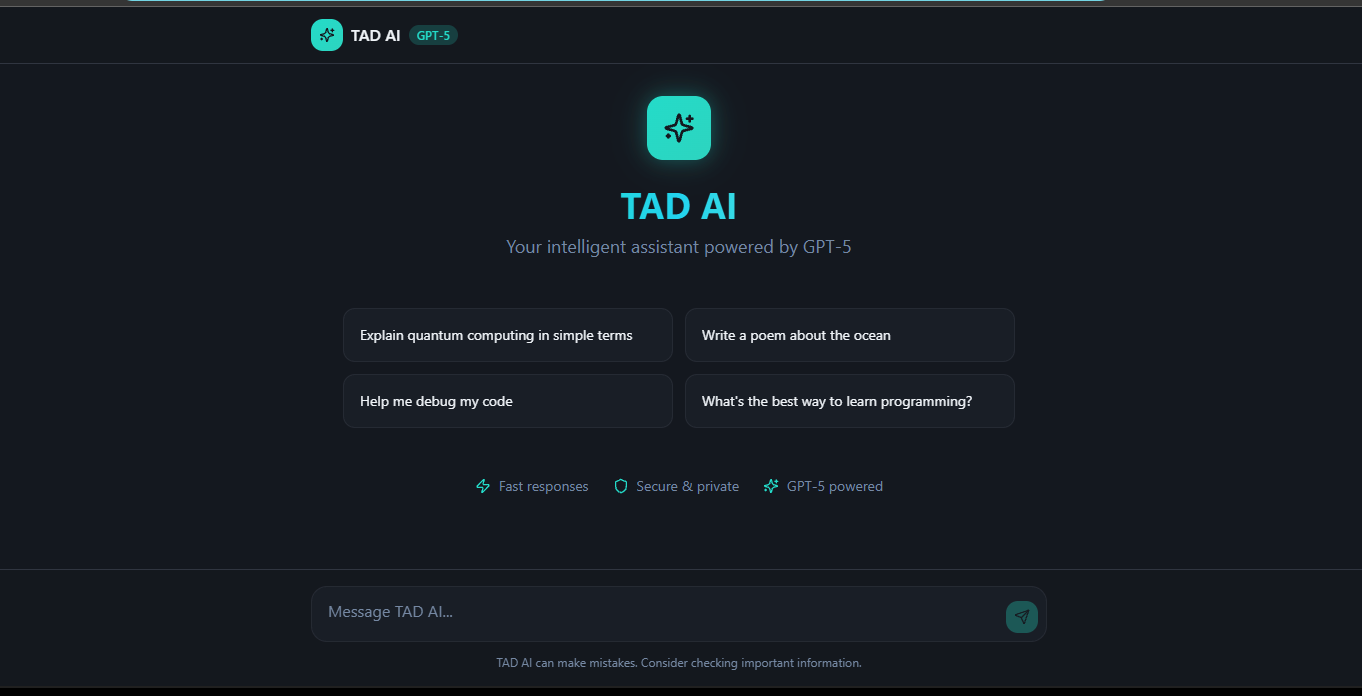
Task: Click the 'GPT-5 powered' label
Action: [x=835, y=486]
